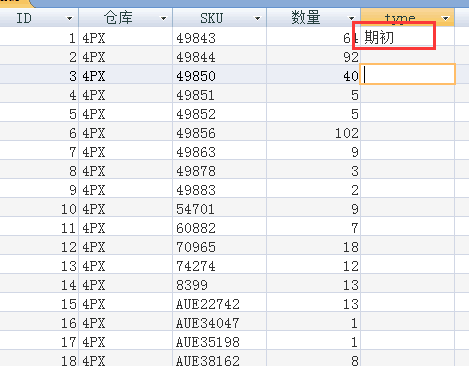The width and height of the screenshot is (469, 366).
Task: Click ID cell 17
Action: [39, 340]
